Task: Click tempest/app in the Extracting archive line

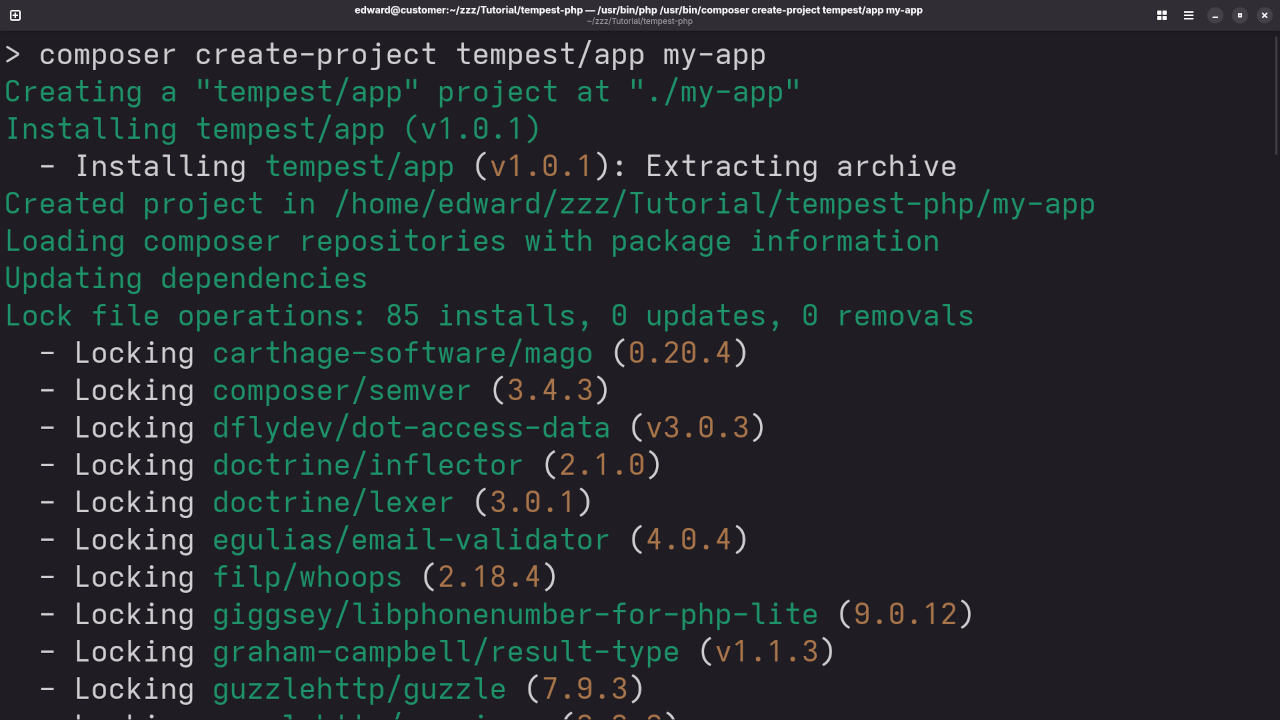Action: pyautogui.click(x=359, y=166)
